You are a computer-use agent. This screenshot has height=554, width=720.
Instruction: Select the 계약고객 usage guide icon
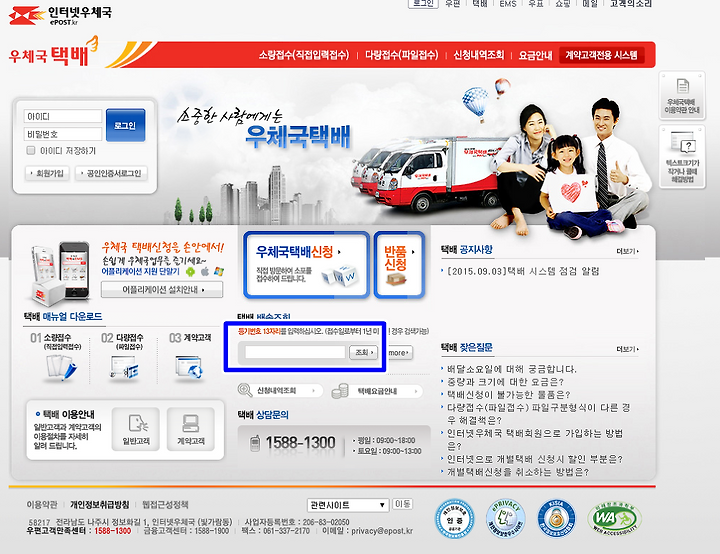pyautogui.click(x=191, y=429)
